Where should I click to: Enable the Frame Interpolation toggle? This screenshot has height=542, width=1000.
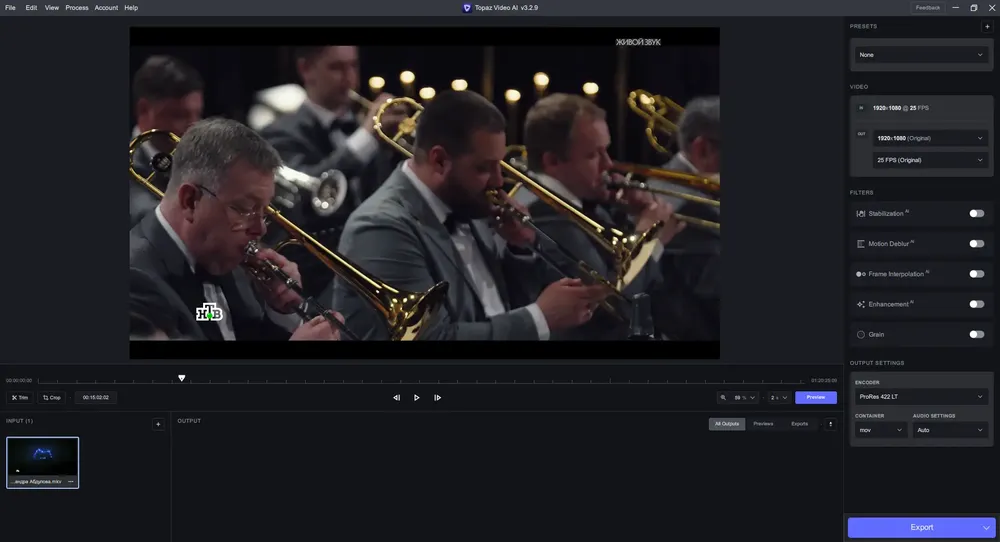click(x=976, y=274)
